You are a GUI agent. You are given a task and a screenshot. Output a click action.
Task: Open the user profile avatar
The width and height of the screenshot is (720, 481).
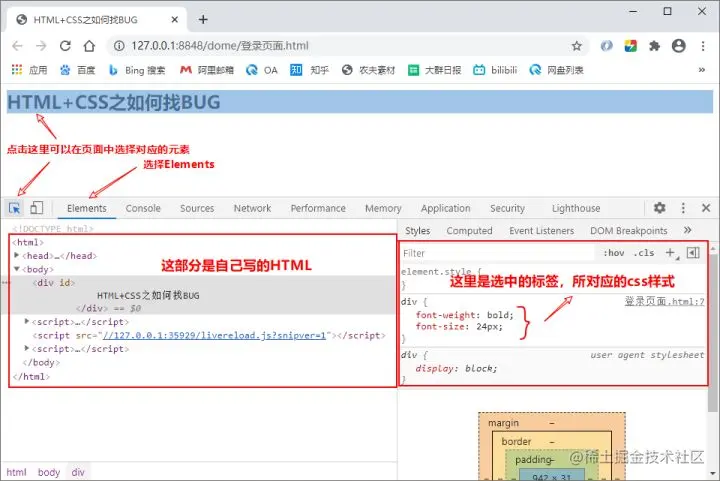click(678, 46)
